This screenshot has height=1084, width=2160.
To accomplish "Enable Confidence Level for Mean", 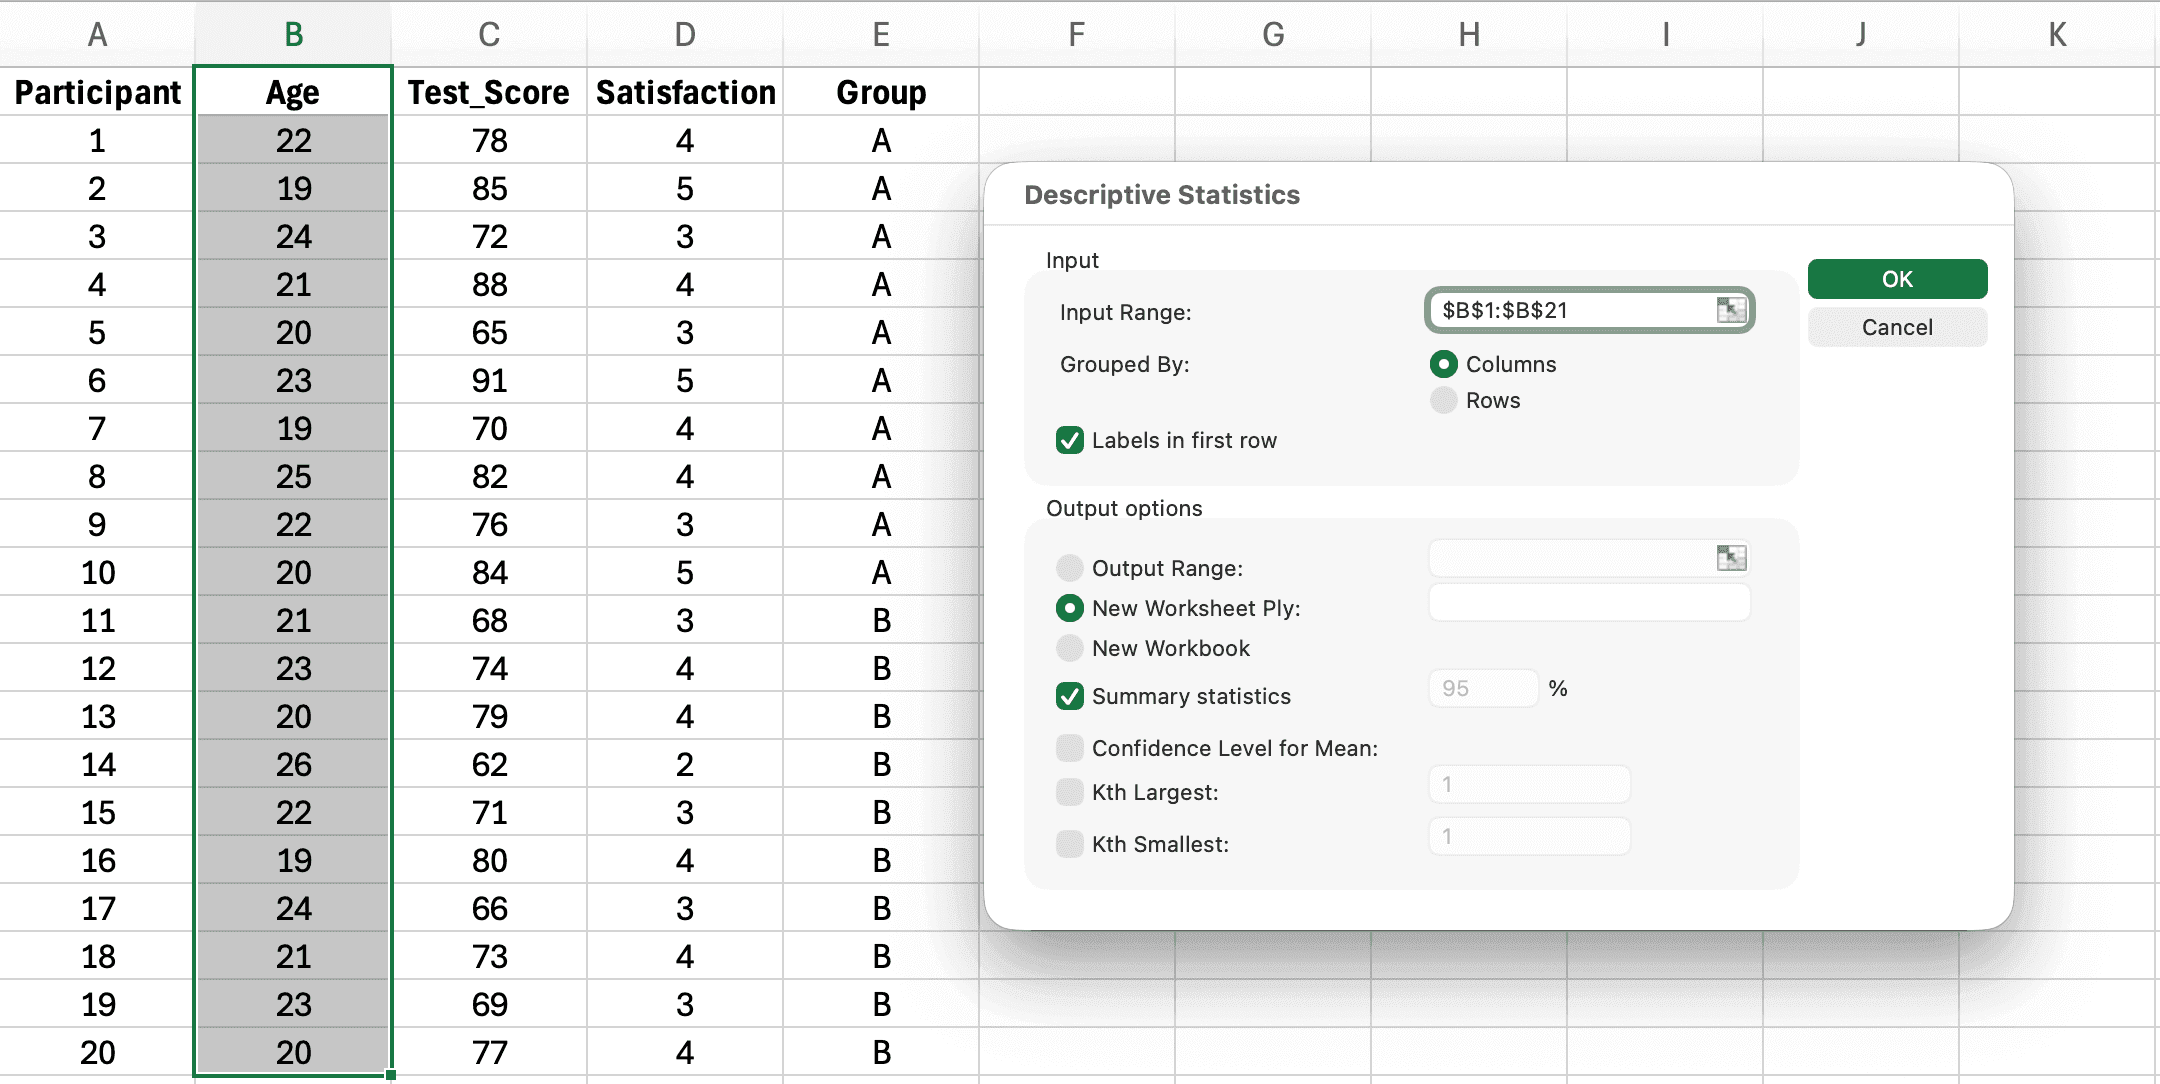I will click(1069, 748).
